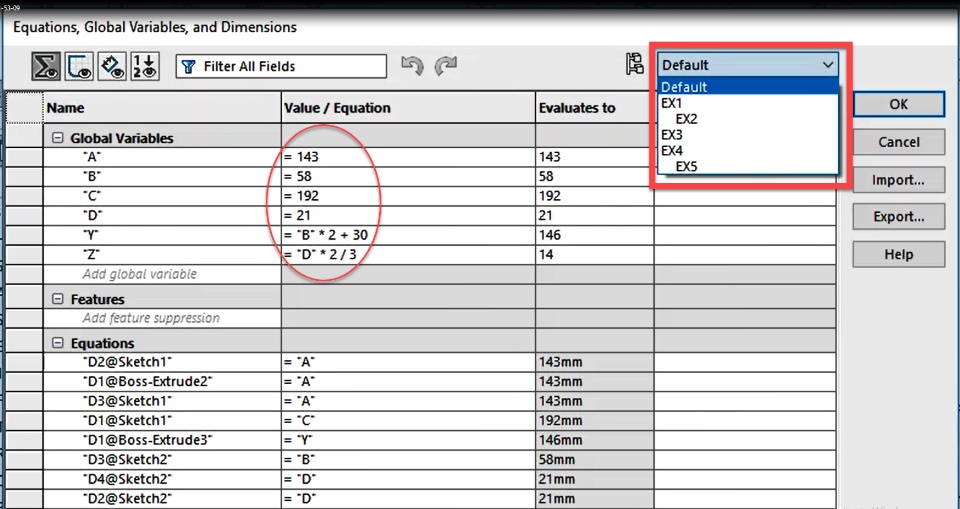Select global variable "Z" name cell

(x=162, y=255)
